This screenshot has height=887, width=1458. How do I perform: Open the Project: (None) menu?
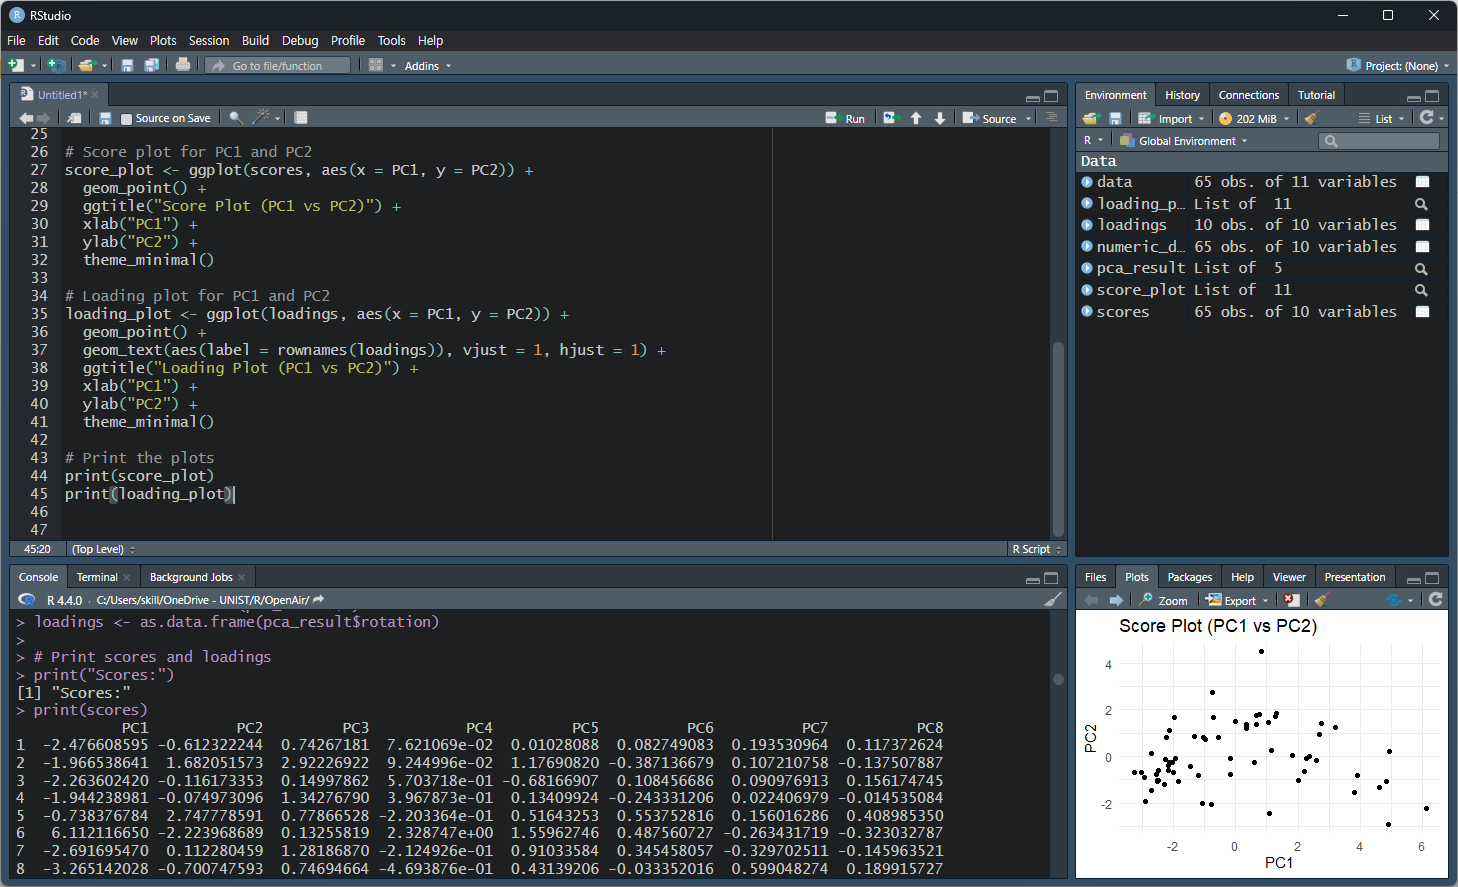(x=1398, y=66)
